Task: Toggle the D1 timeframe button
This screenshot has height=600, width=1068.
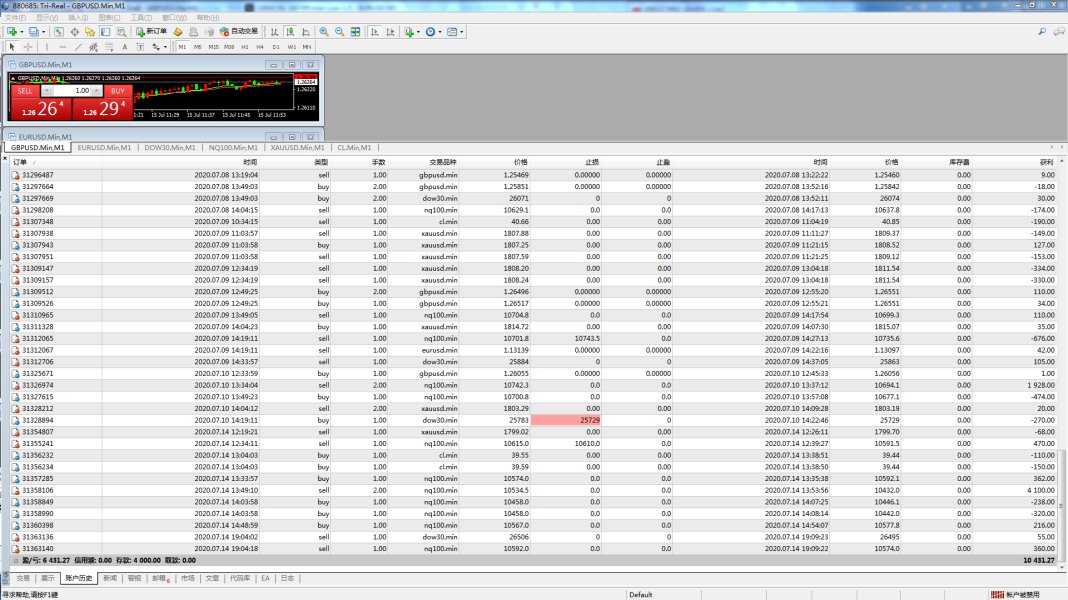Action: [x=276, y=47]
